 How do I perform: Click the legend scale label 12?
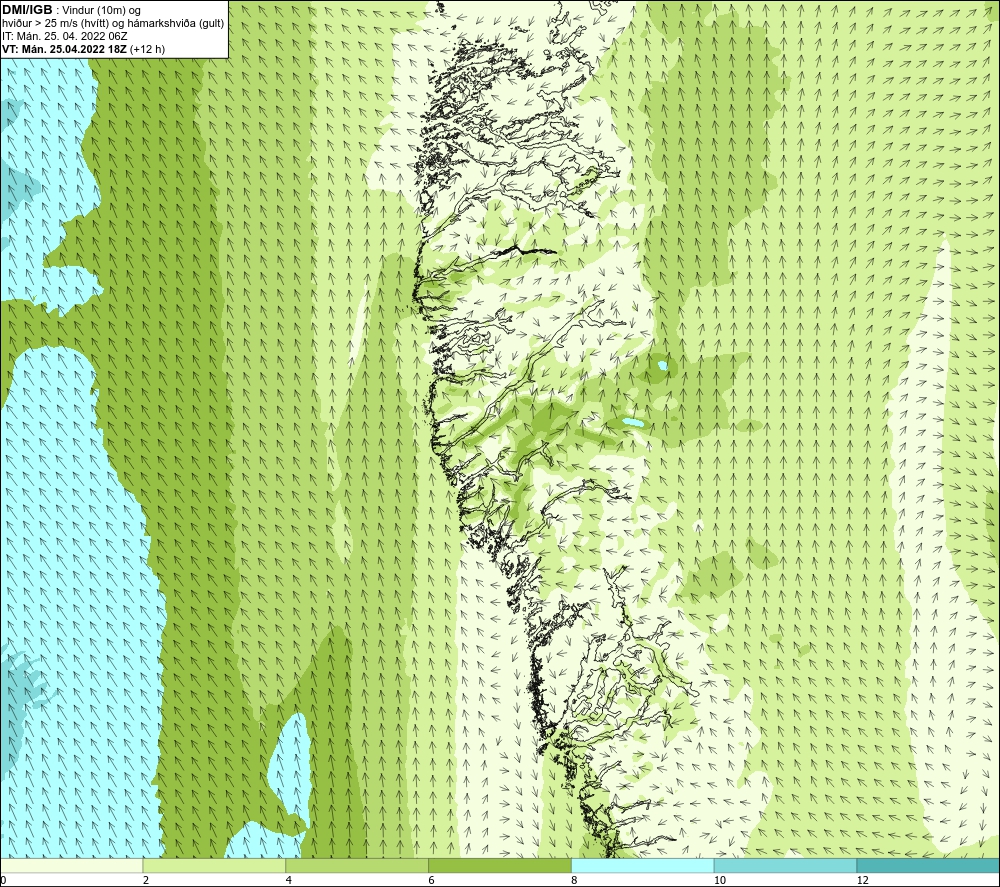863,881
